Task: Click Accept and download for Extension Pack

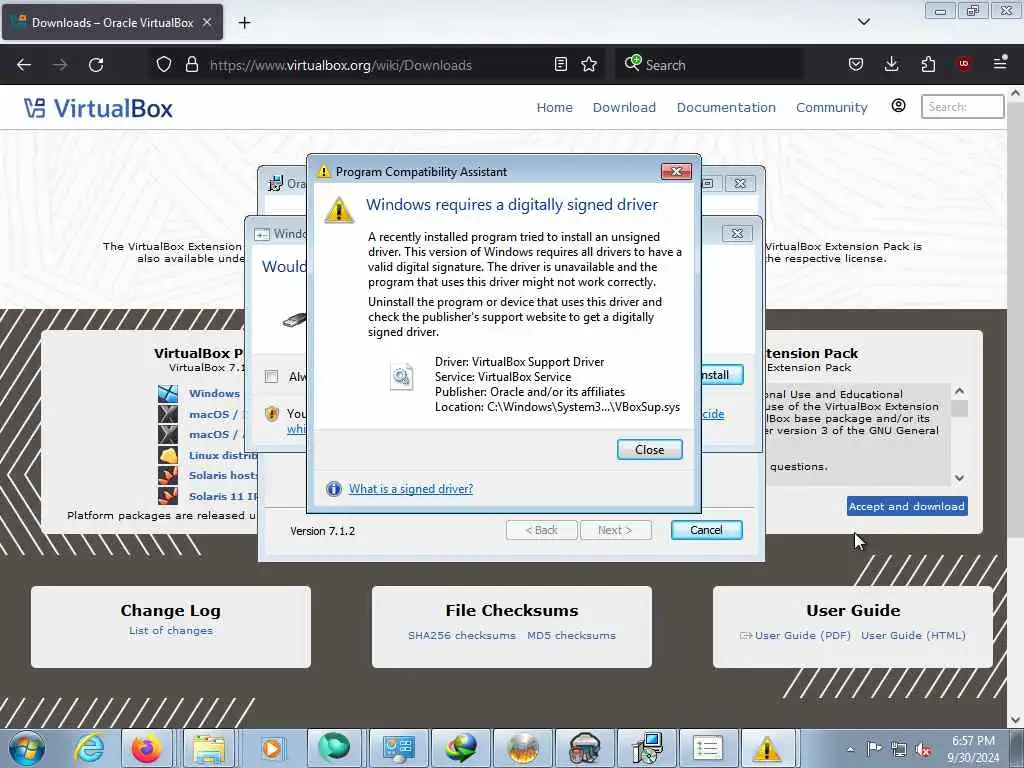Action: [906, 506]
